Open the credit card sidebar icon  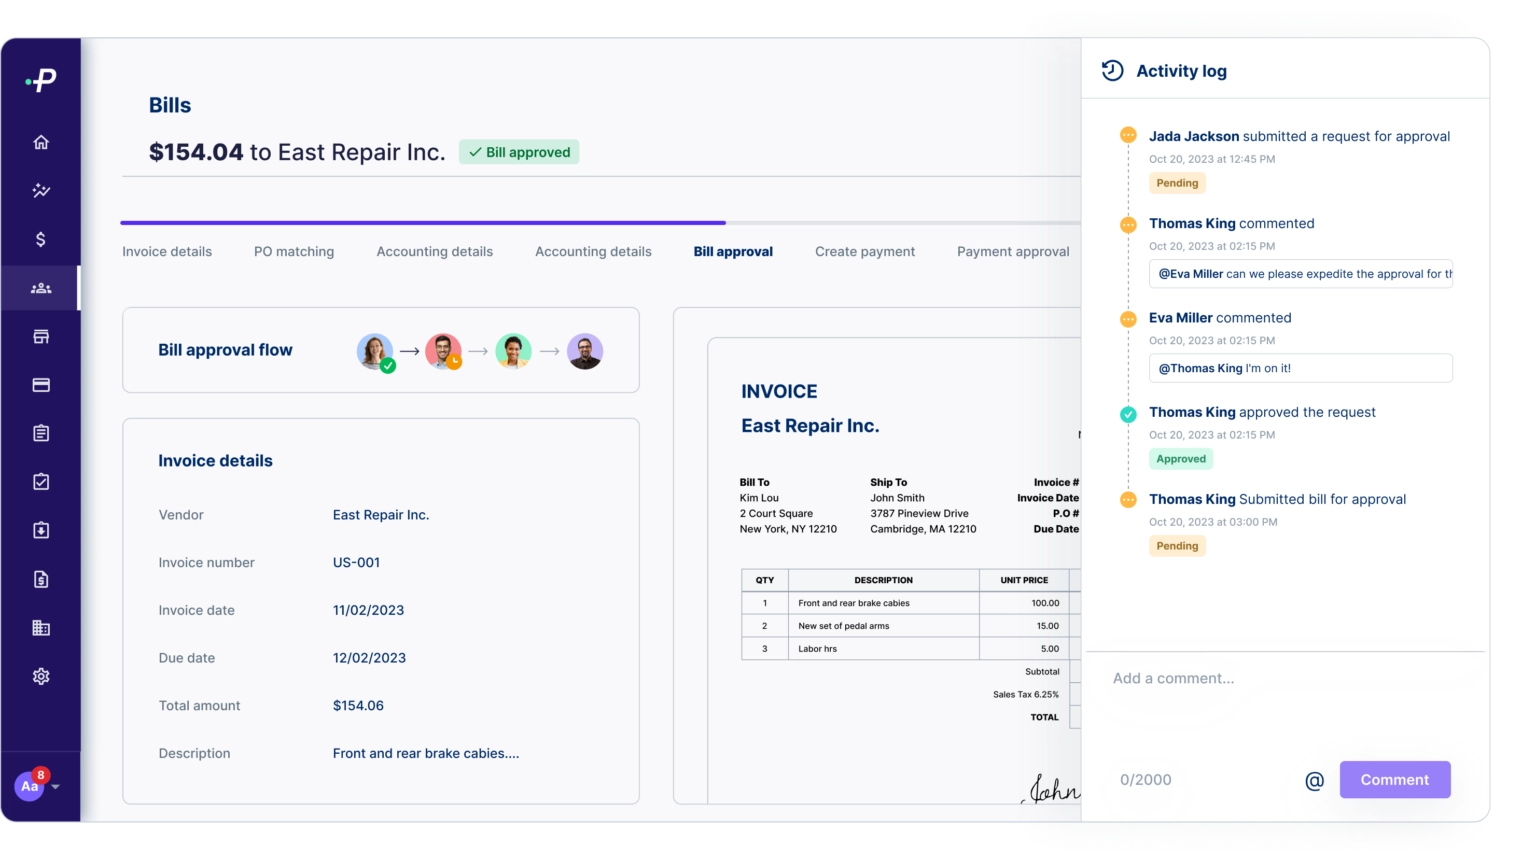click(x=41, y=385)
